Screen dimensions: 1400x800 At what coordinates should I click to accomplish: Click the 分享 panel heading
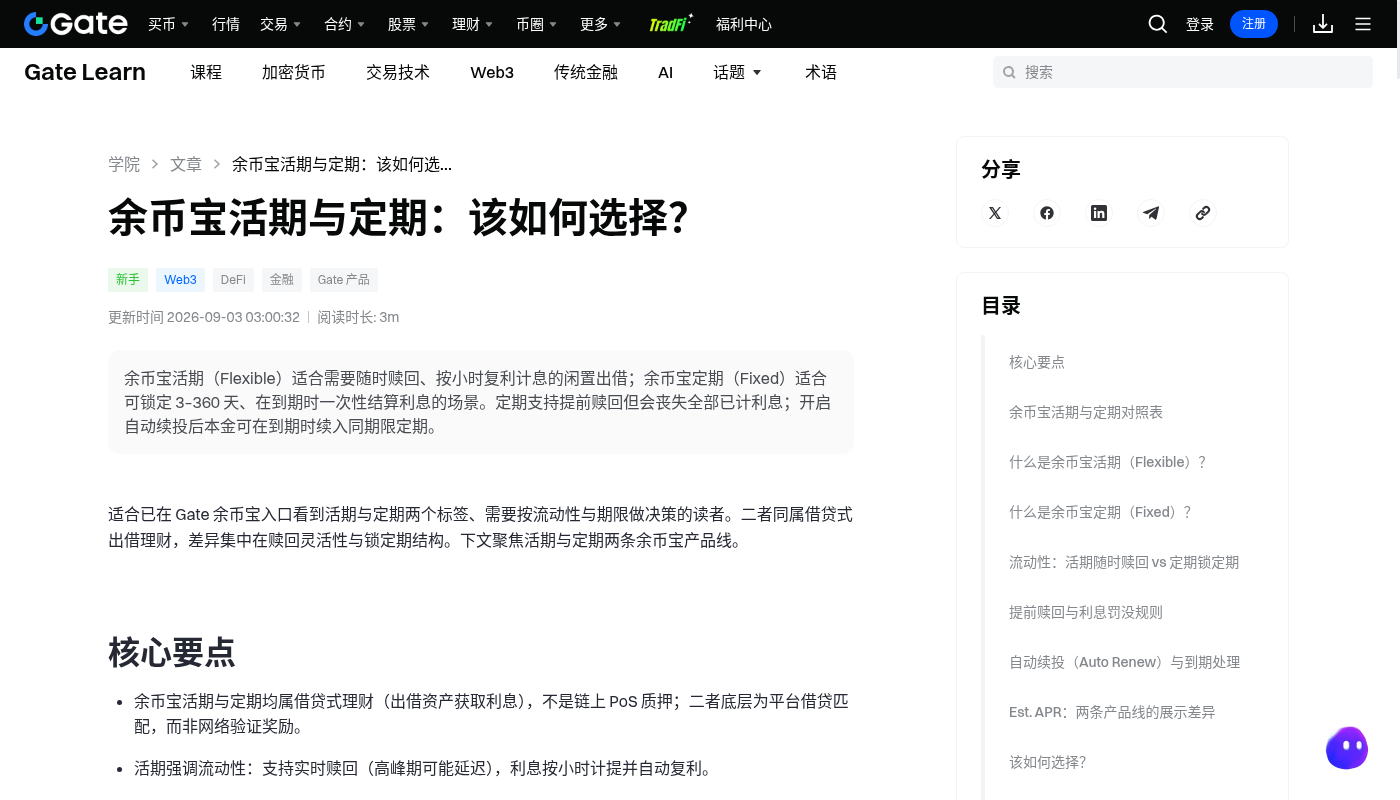pyautogui.click(x=1001, y=169)
